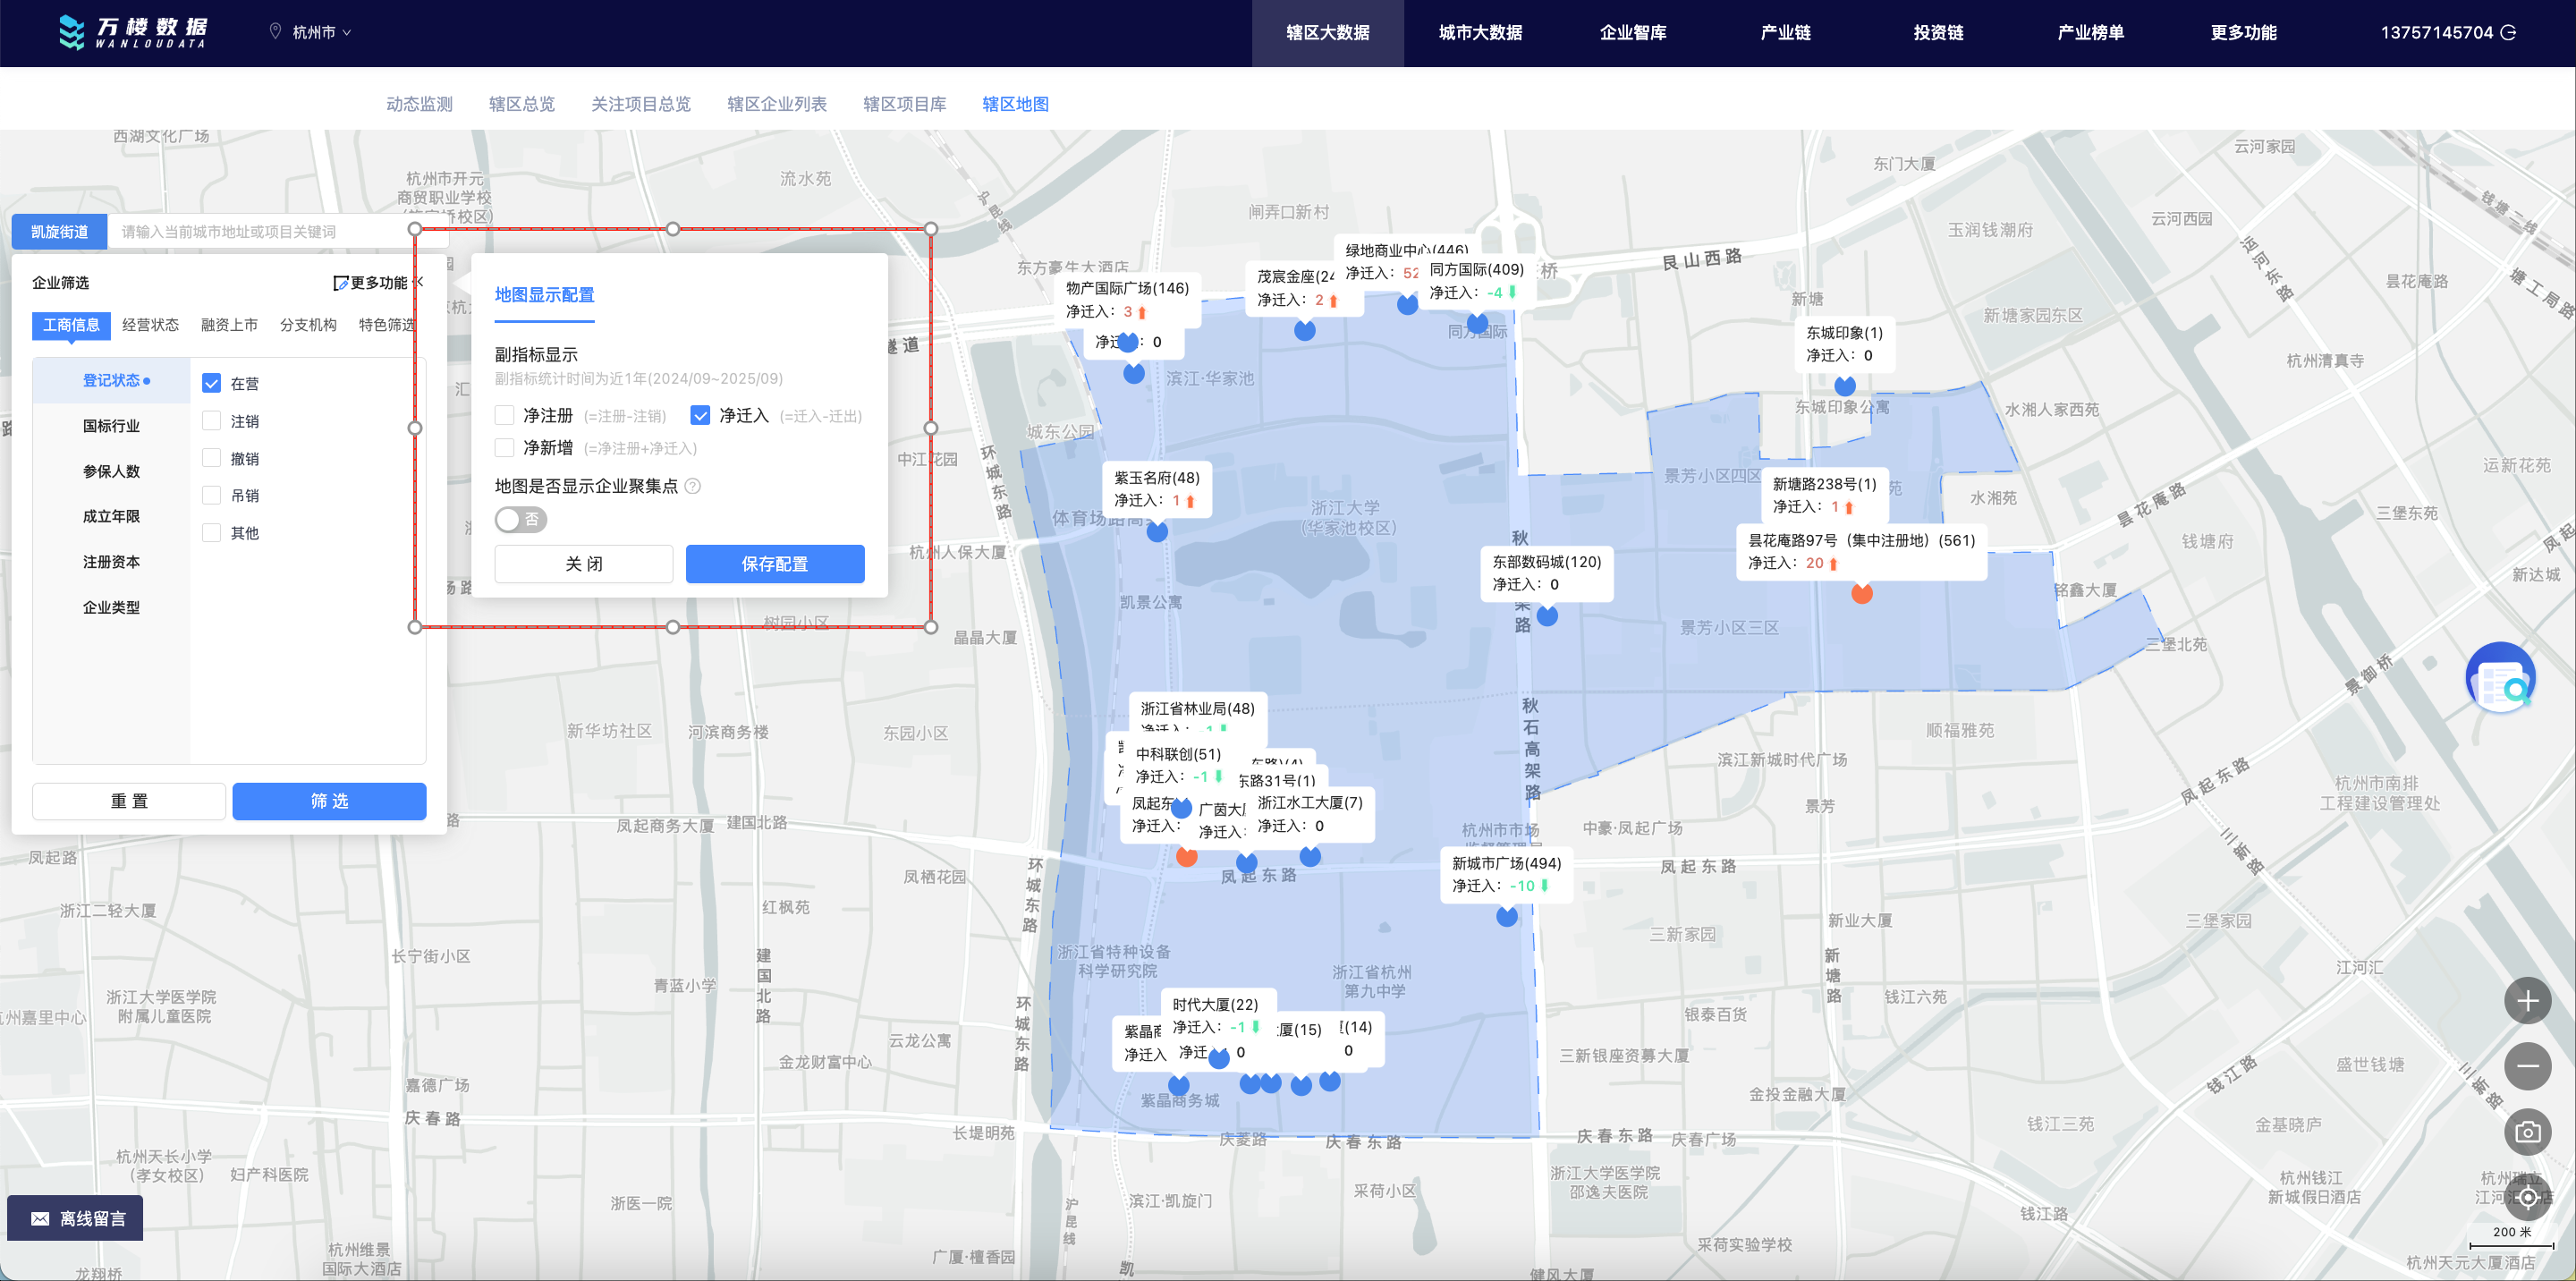
Task: Uncheck the 净迁入 checkbox
Action: 700,415
